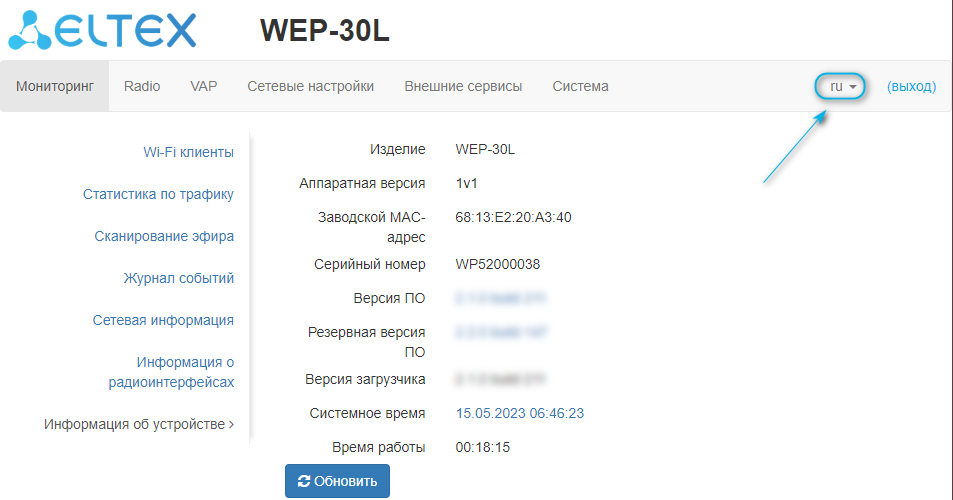The width and height of the screenshot is (953, 500).
Task: Click system time 15.05.2023 06:46:23
Action: pos(520,413)
